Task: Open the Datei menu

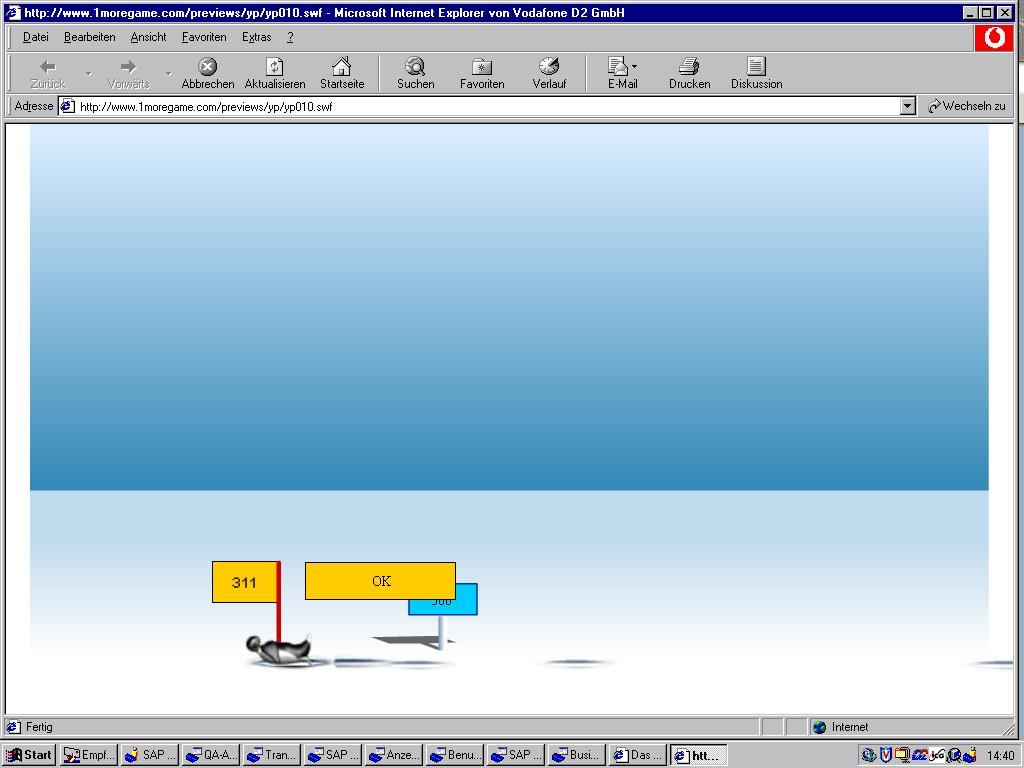Action: click(35, 37)
